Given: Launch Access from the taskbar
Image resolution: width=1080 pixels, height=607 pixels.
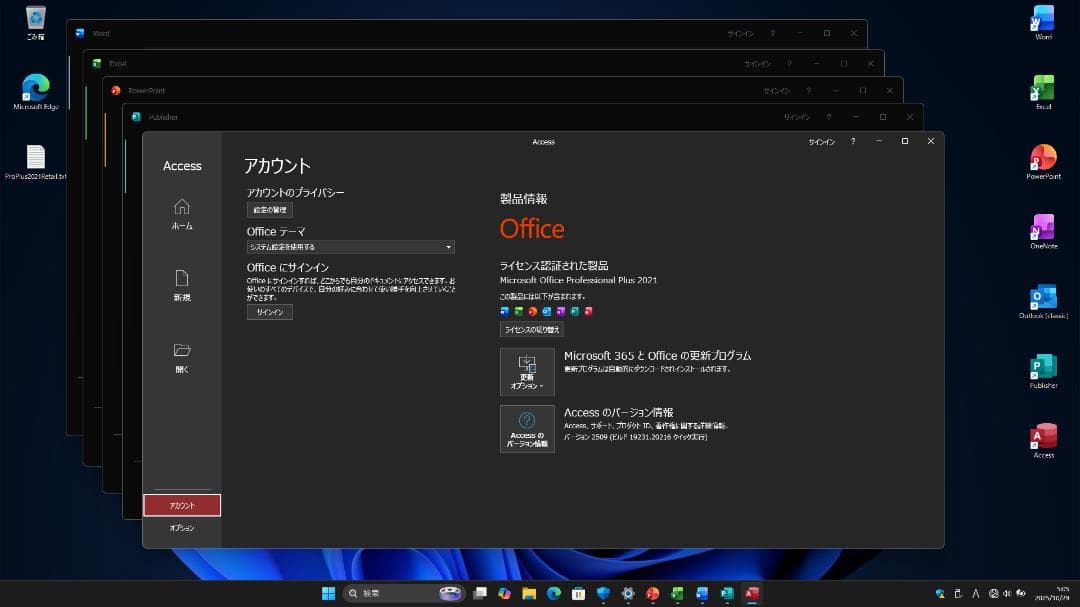Looking at the screenshot, I should (x=754, y=592).
